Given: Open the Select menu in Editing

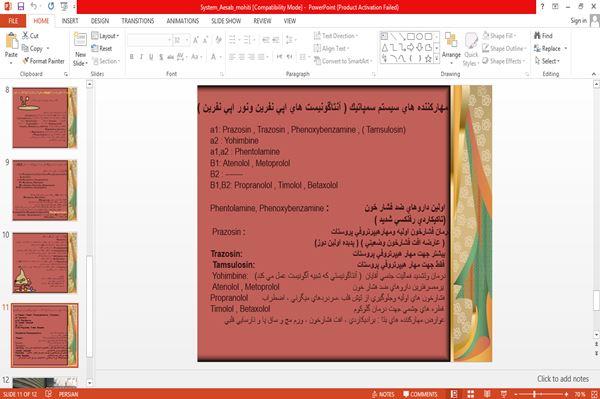Looking at the screenshot, I should 547,61.
